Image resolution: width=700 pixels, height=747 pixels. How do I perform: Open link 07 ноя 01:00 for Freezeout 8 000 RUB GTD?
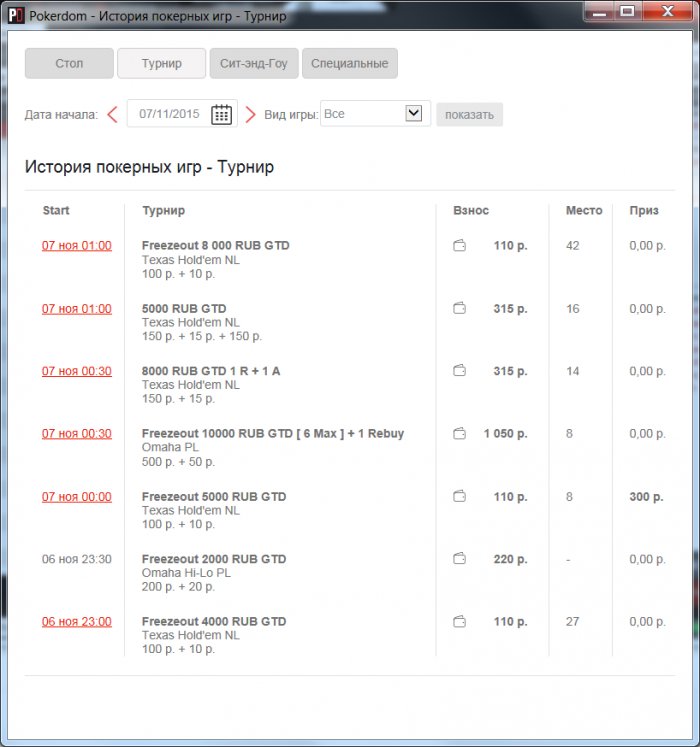pyautogui.click(x=77, y=245)
